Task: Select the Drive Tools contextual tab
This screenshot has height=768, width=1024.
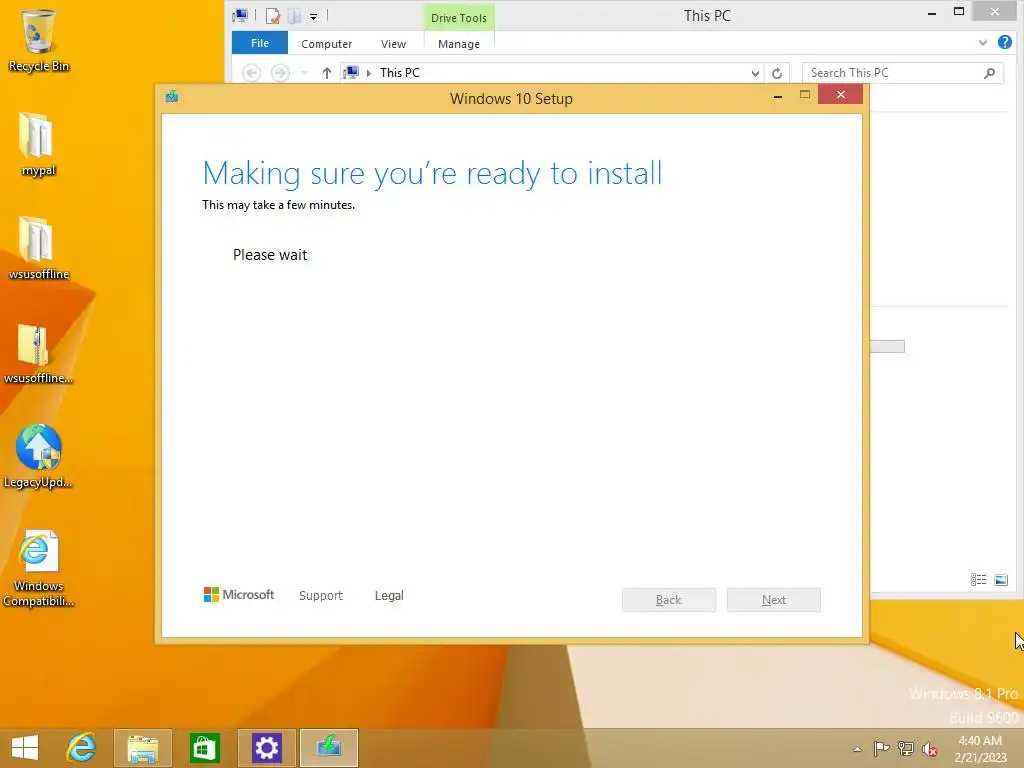Action: point(459,18)
